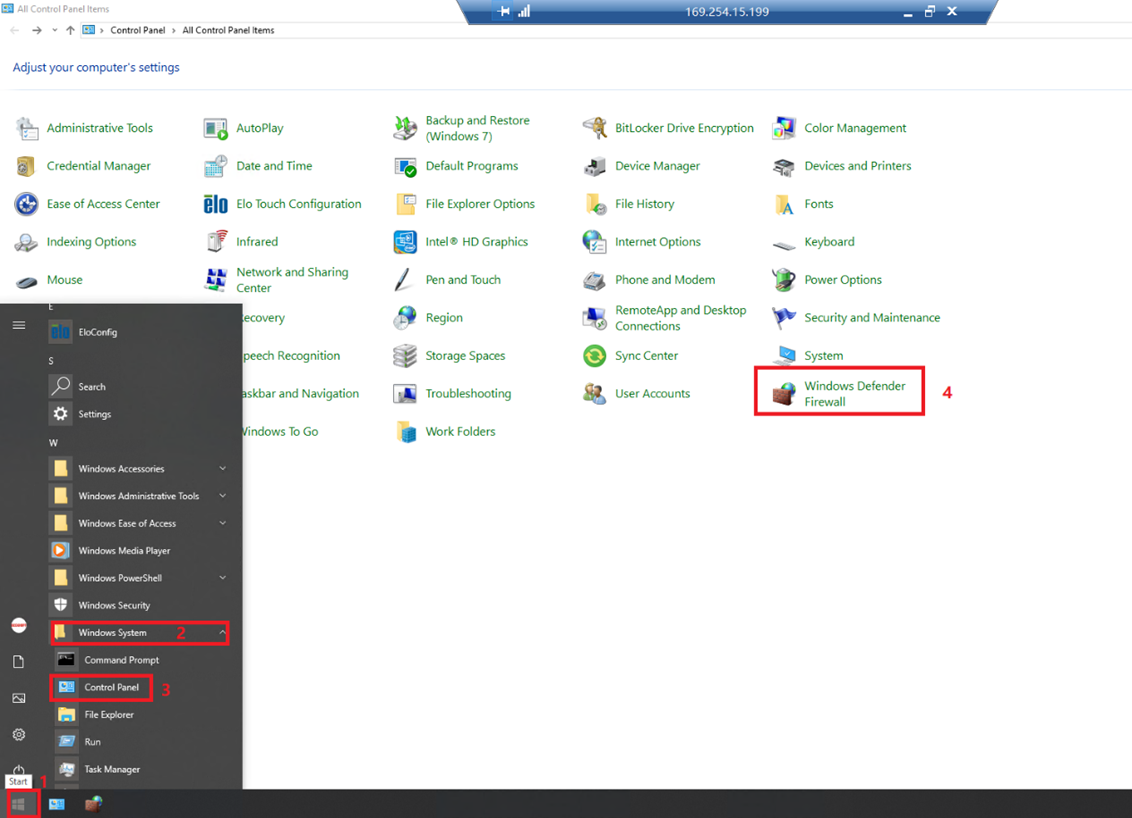The image size is (1132, 818).
Task: Expand Windows Administrative Tools chevron
Action: click(223, 496)
